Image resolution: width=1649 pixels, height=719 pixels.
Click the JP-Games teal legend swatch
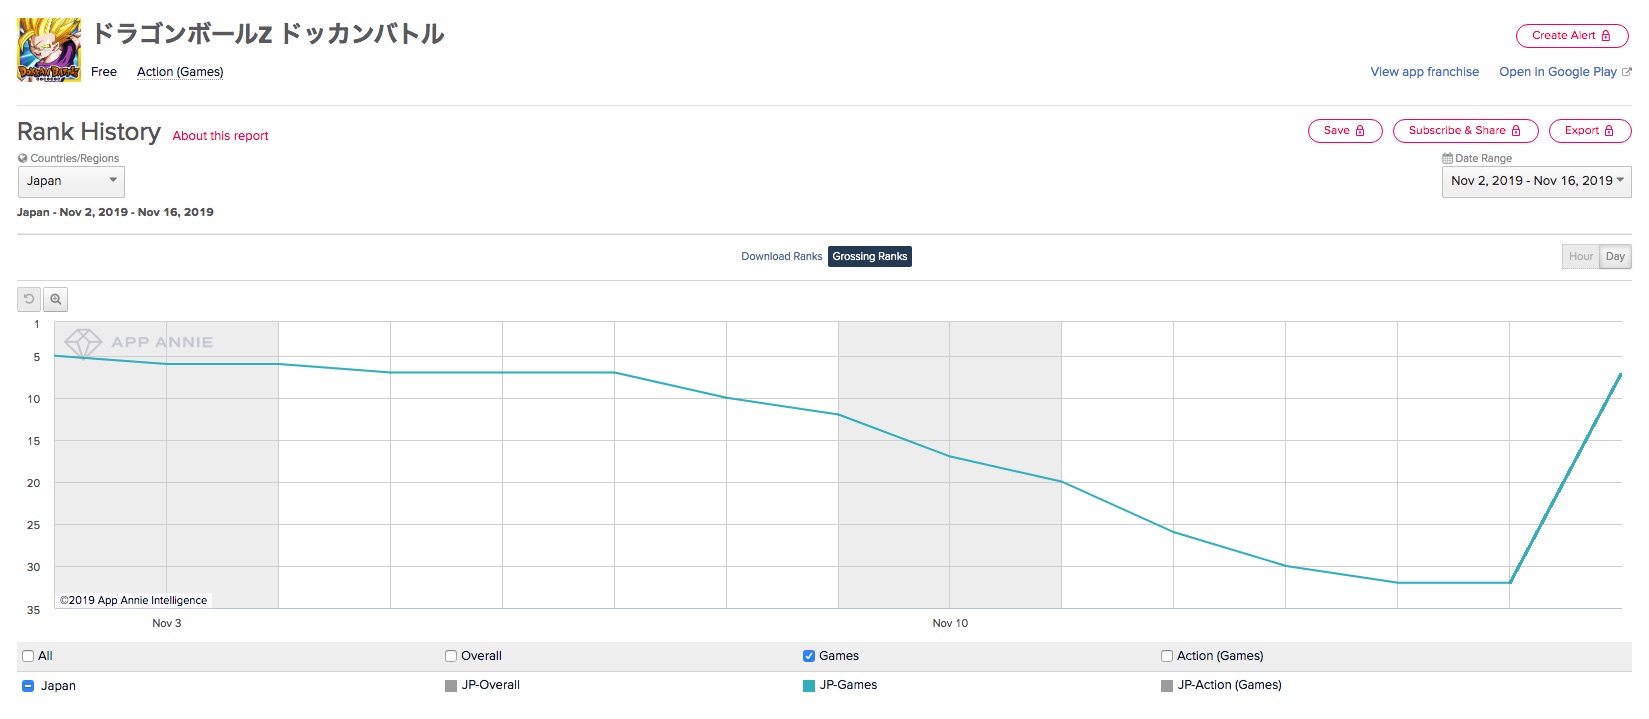coord(809,686)
